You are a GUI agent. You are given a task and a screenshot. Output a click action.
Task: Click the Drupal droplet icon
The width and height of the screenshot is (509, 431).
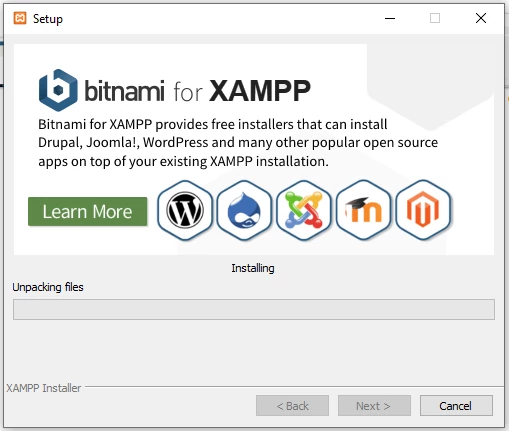click(x=244, y=210)
